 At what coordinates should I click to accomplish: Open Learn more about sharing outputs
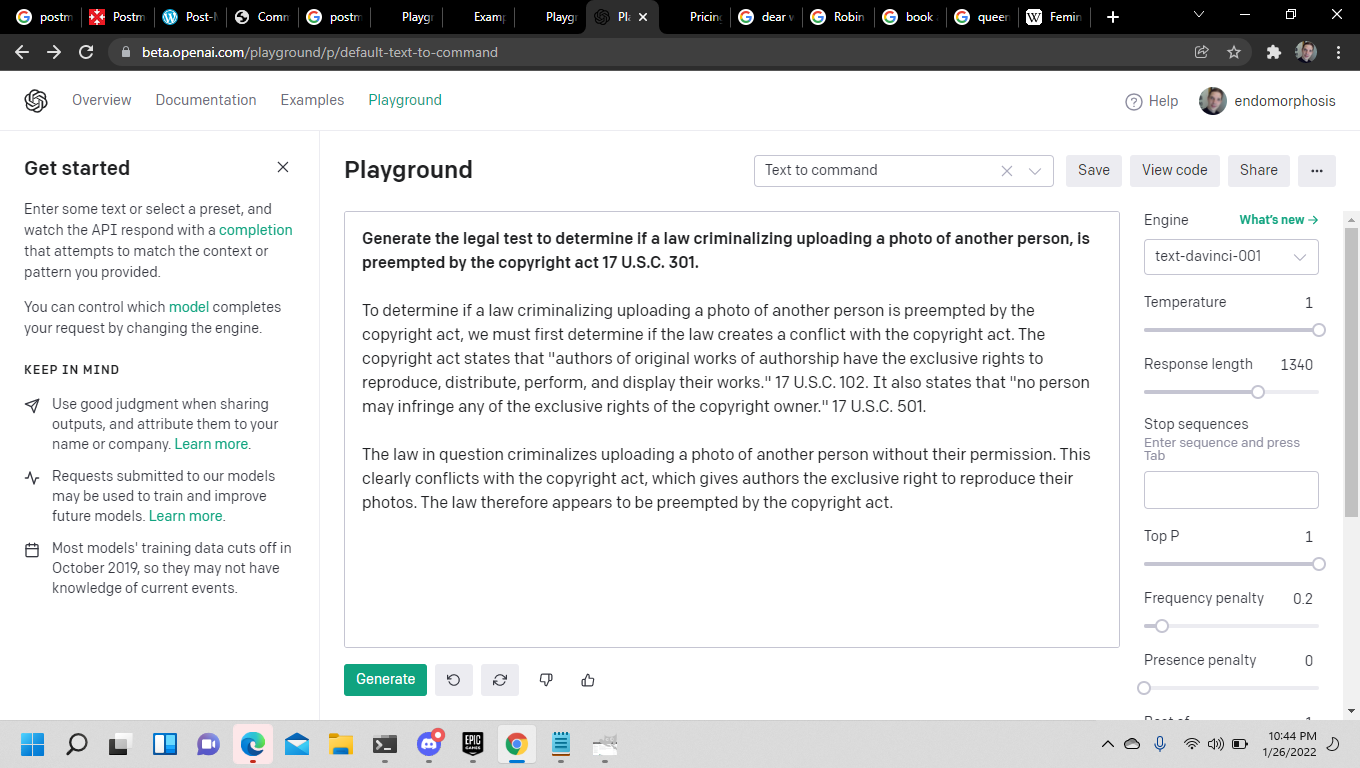pyautogui.click(x=211, y=444)
